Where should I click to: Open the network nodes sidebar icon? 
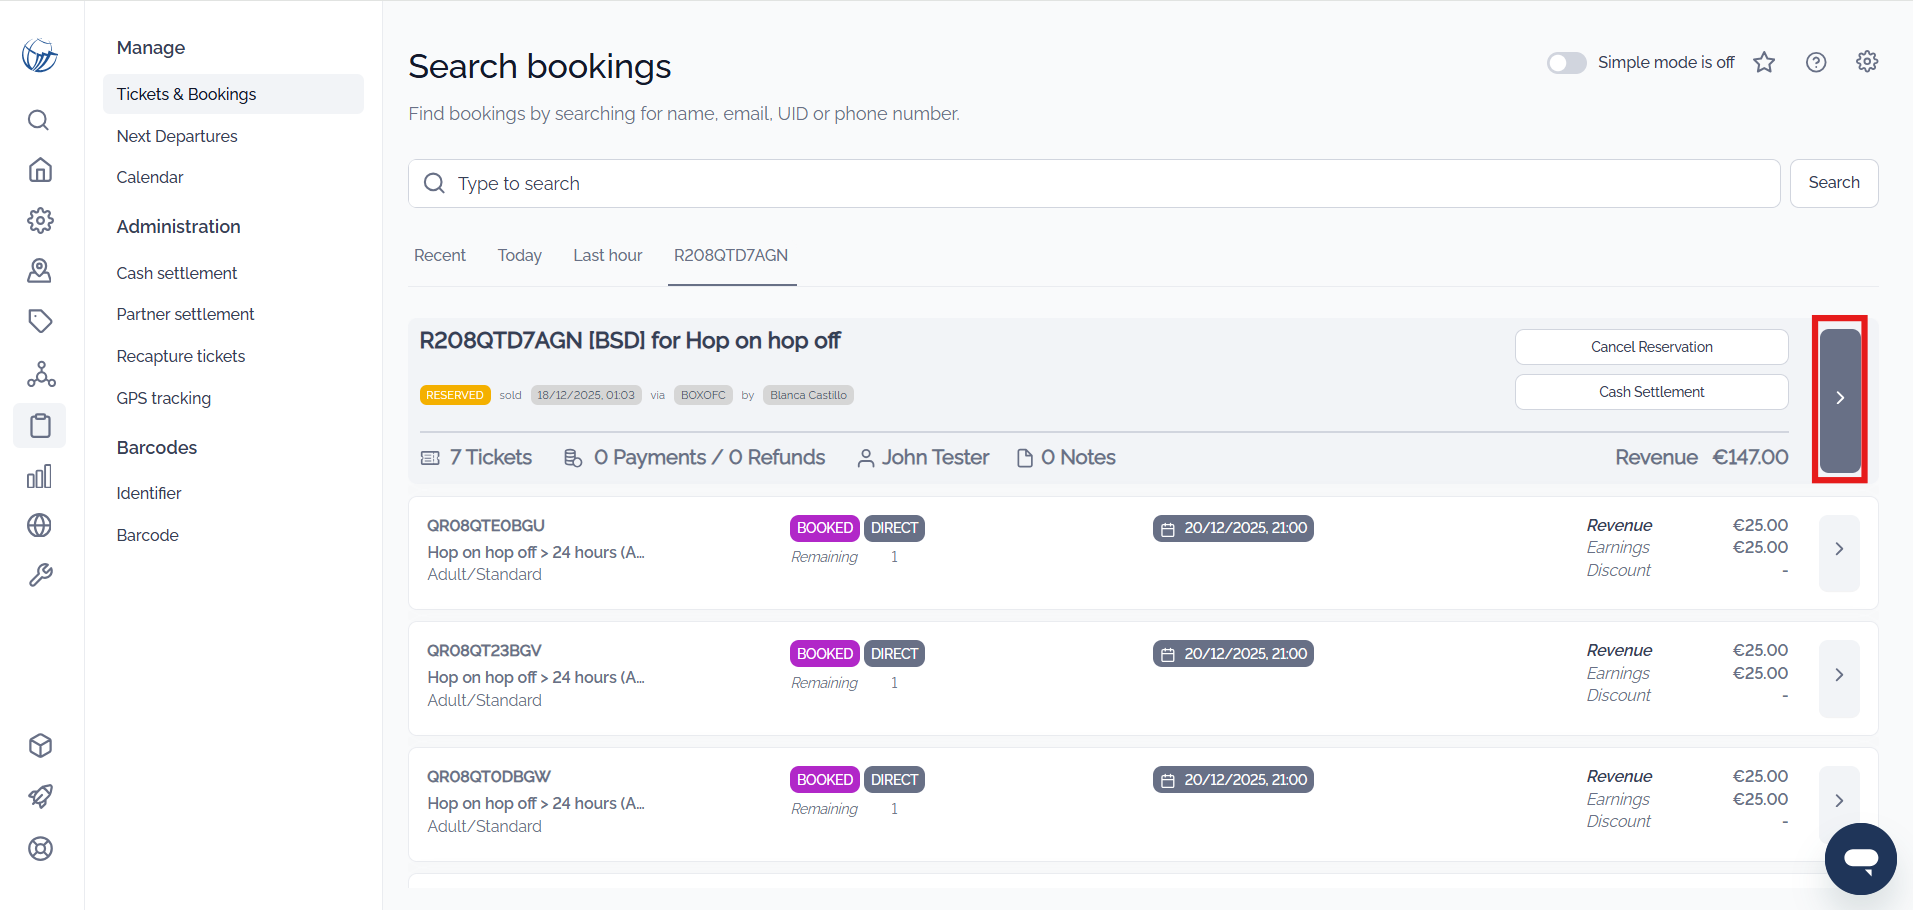(41, 374)
